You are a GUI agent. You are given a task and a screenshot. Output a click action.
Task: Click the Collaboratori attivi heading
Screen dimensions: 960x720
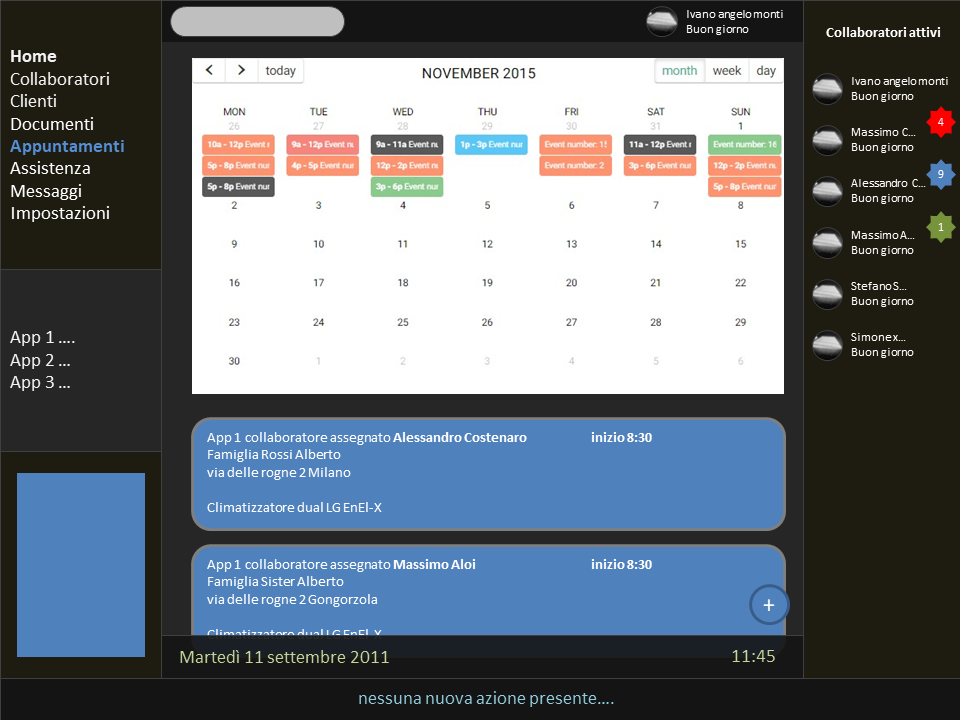point(883,32)
